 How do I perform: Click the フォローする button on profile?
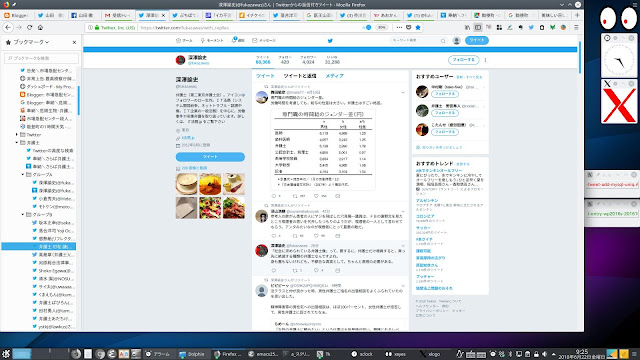pos(463,60)
